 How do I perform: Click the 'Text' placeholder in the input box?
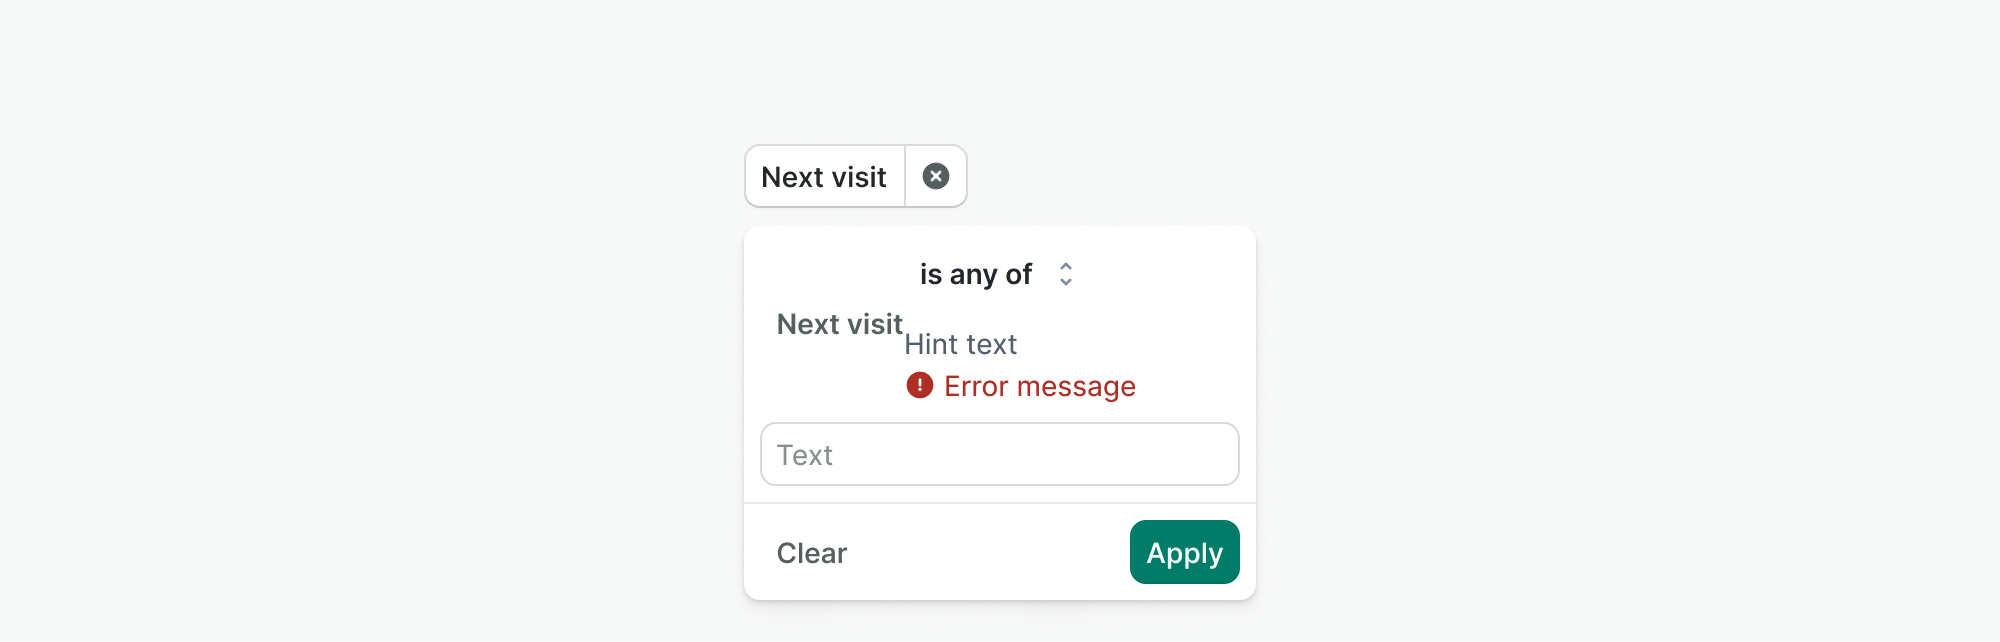tap(805, 455)
